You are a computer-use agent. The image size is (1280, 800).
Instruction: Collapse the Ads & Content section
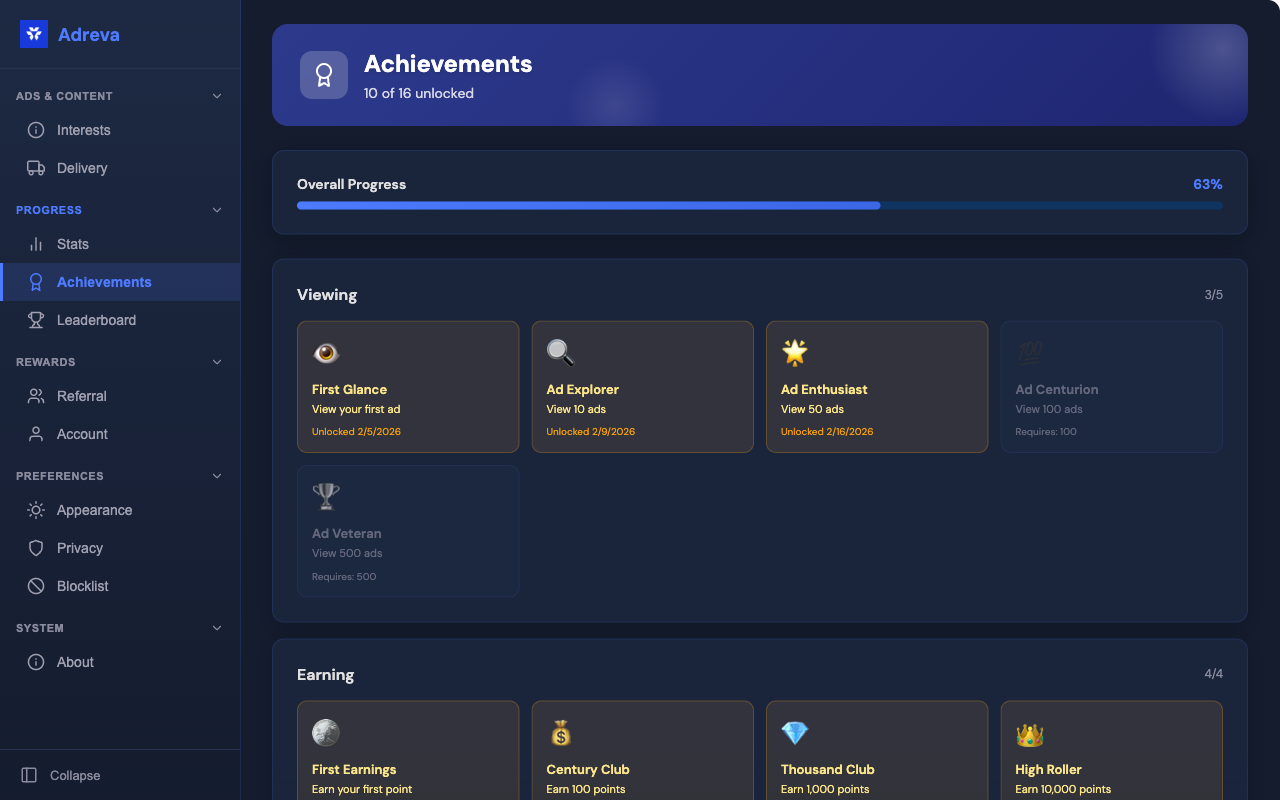pyautogui.click(x=217, y=96)
